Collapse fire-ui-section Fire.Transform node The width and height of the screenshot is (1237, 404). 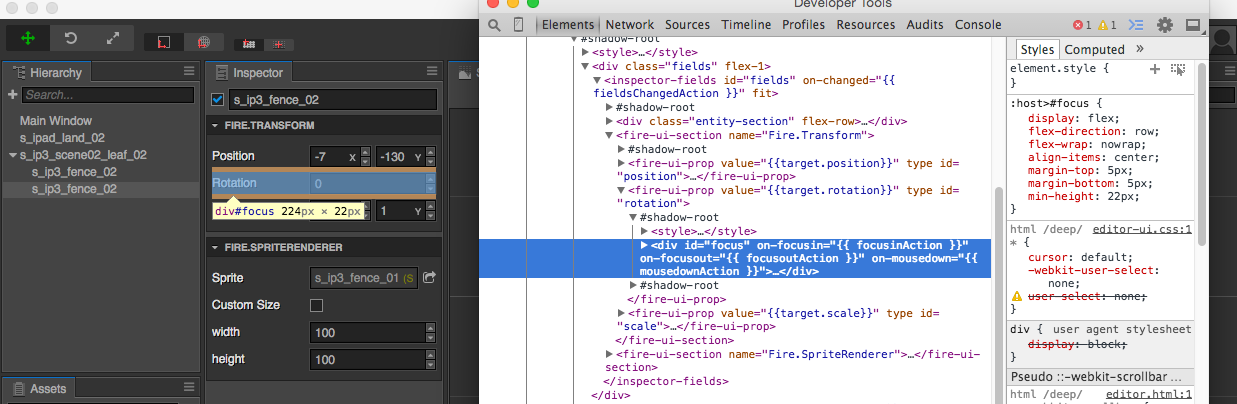pyautogui.click(x=610, y=135)
